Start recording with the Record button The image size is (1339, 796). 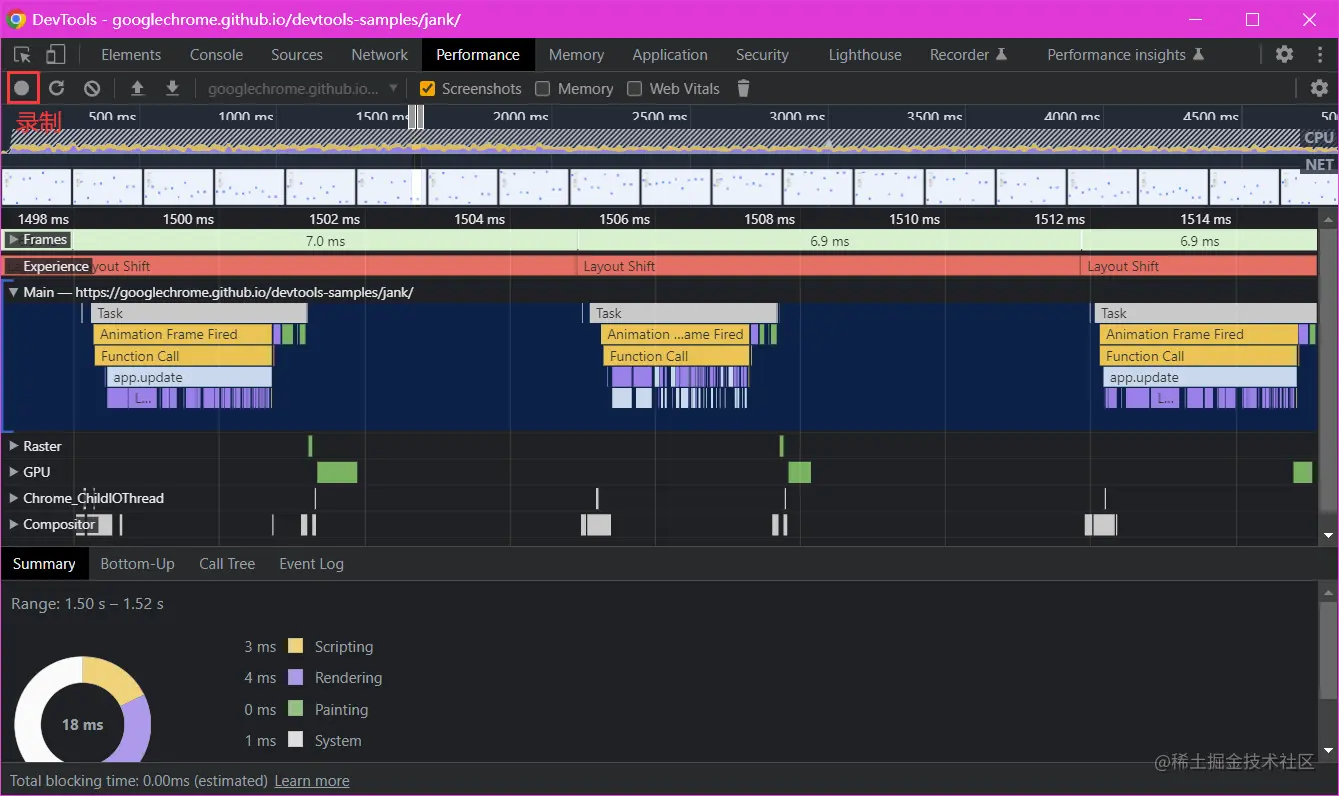(x=22, y=88)
